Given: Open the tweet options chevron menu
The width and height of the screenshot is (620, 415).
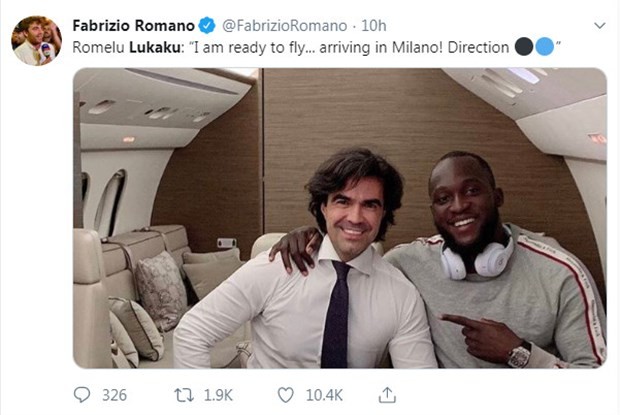Looking at the screenshot, I should coord(598,25).
